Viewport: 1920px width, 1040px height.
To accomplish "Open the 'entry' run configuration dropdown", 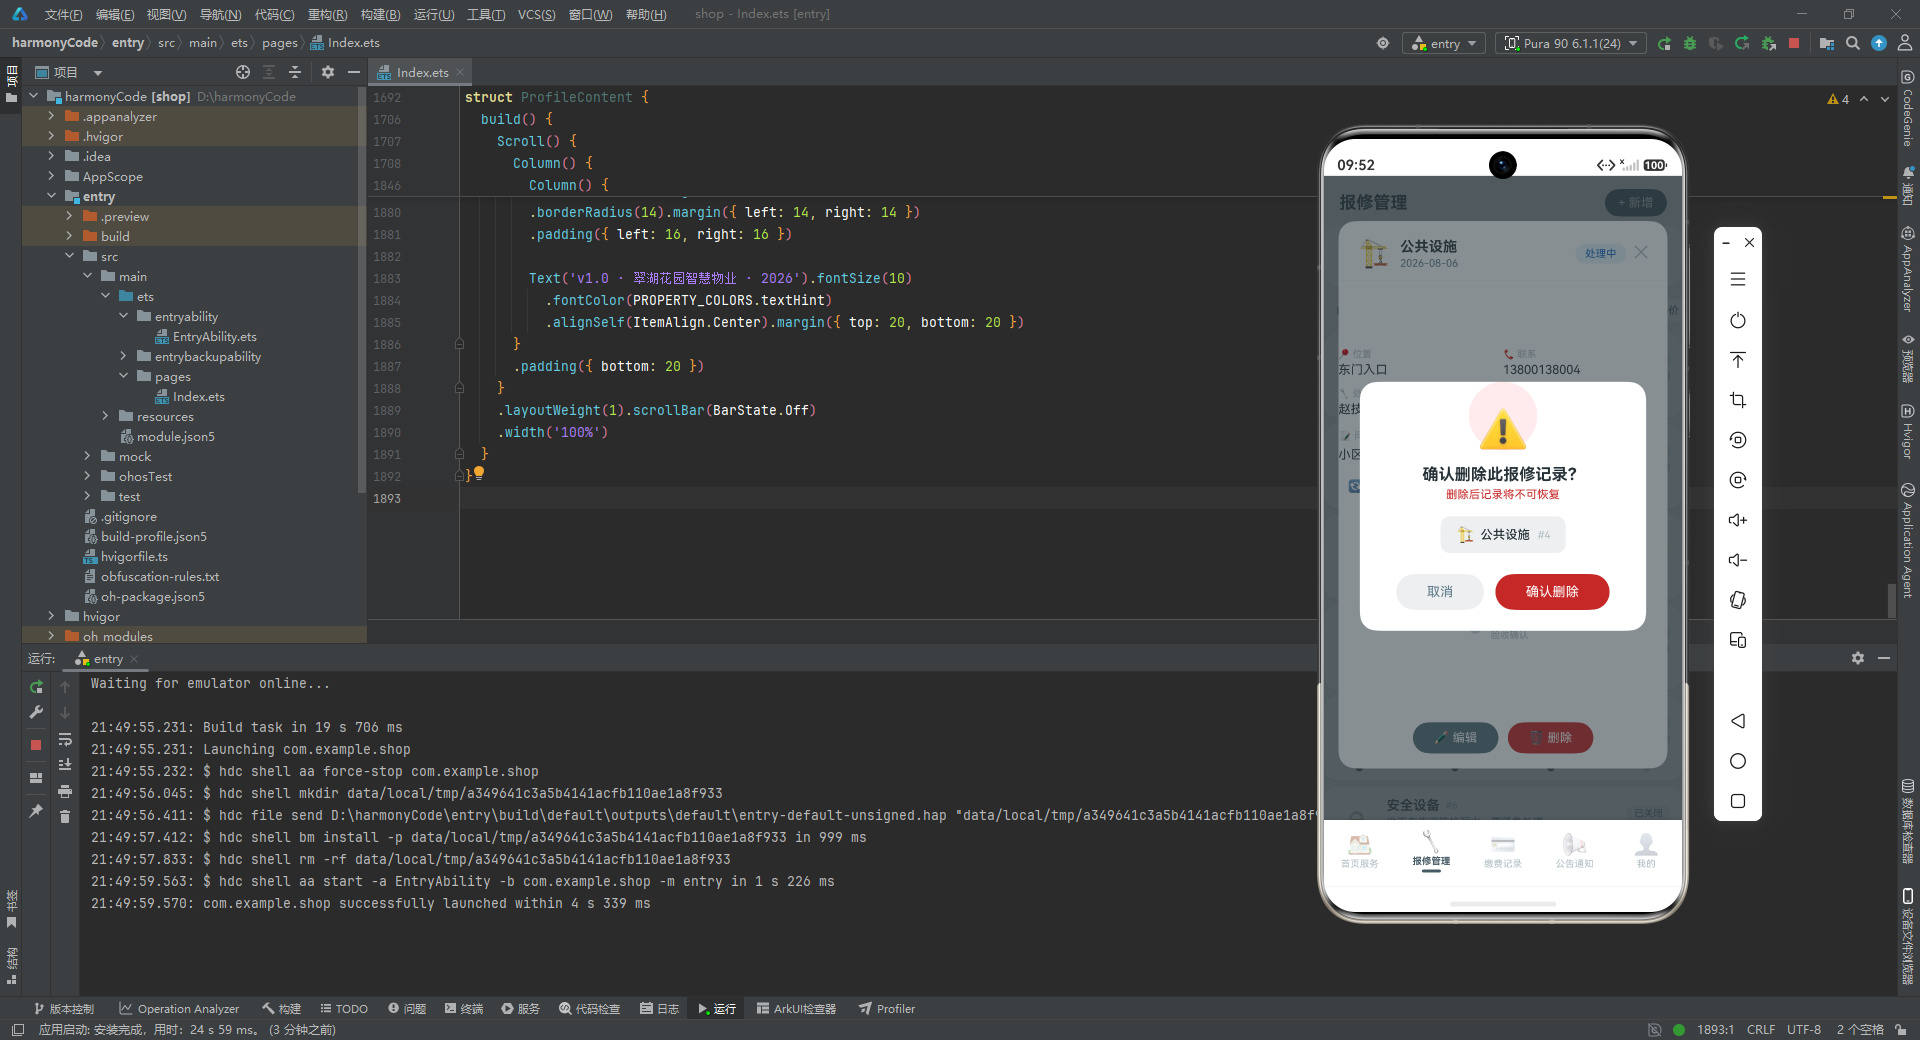I will 1445,44.
